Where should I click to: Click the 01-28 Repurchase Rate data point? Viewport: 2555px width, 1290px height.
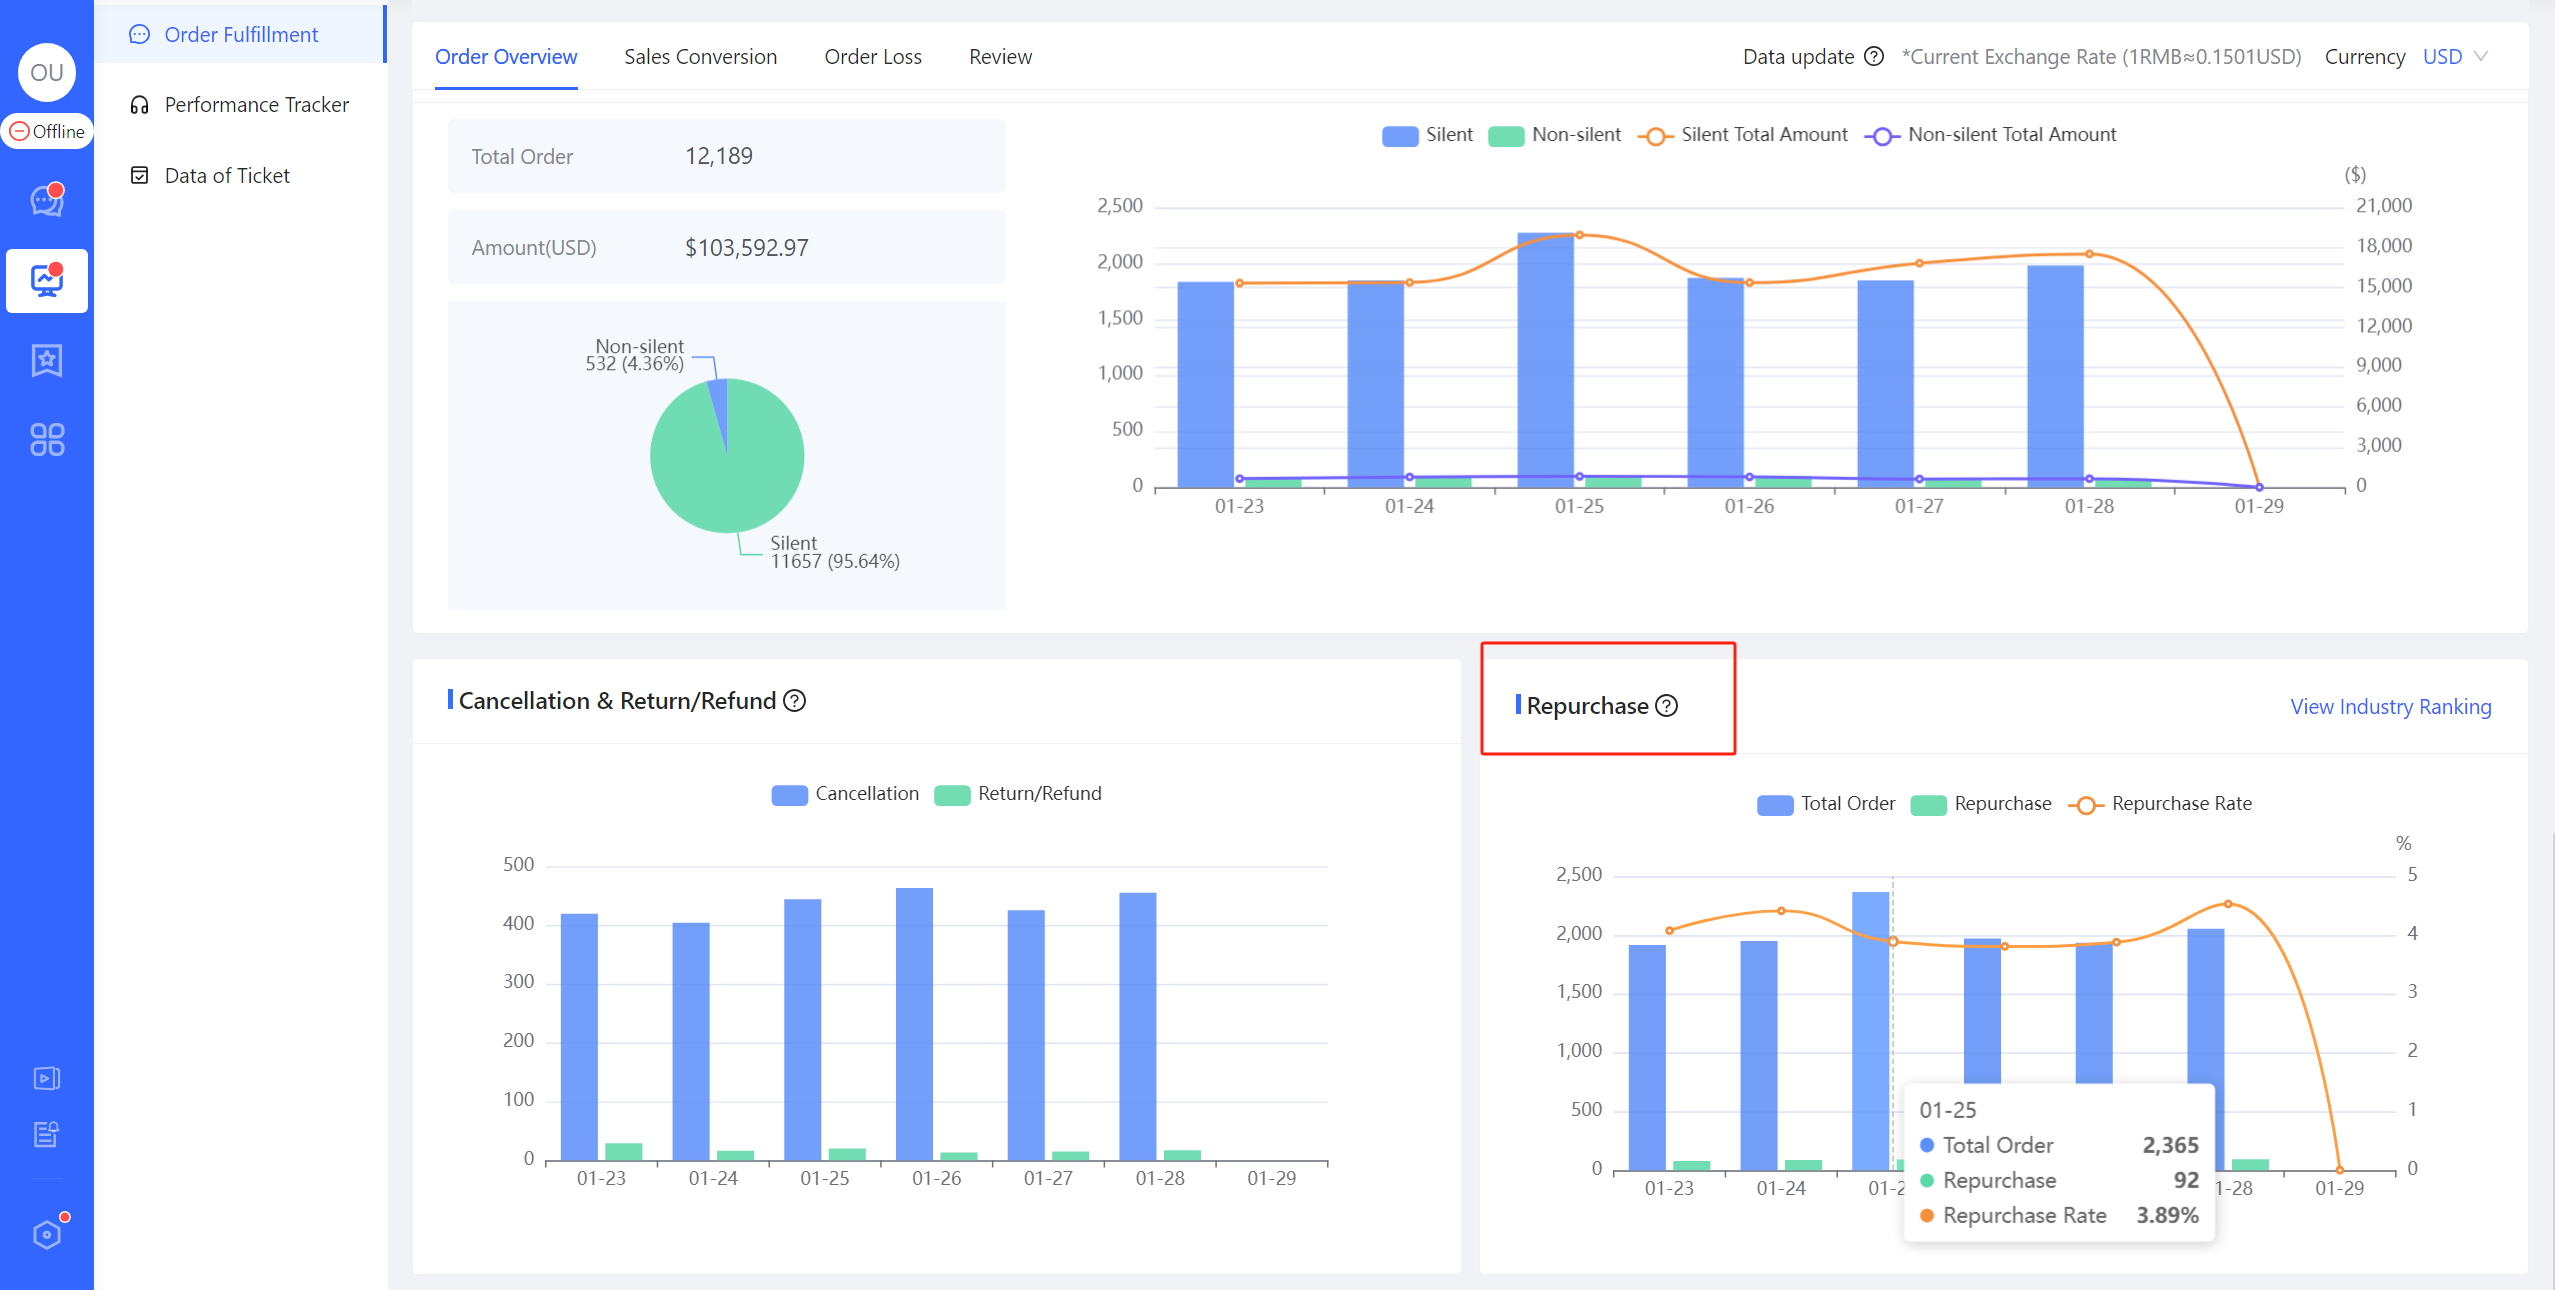point(2228,904)
